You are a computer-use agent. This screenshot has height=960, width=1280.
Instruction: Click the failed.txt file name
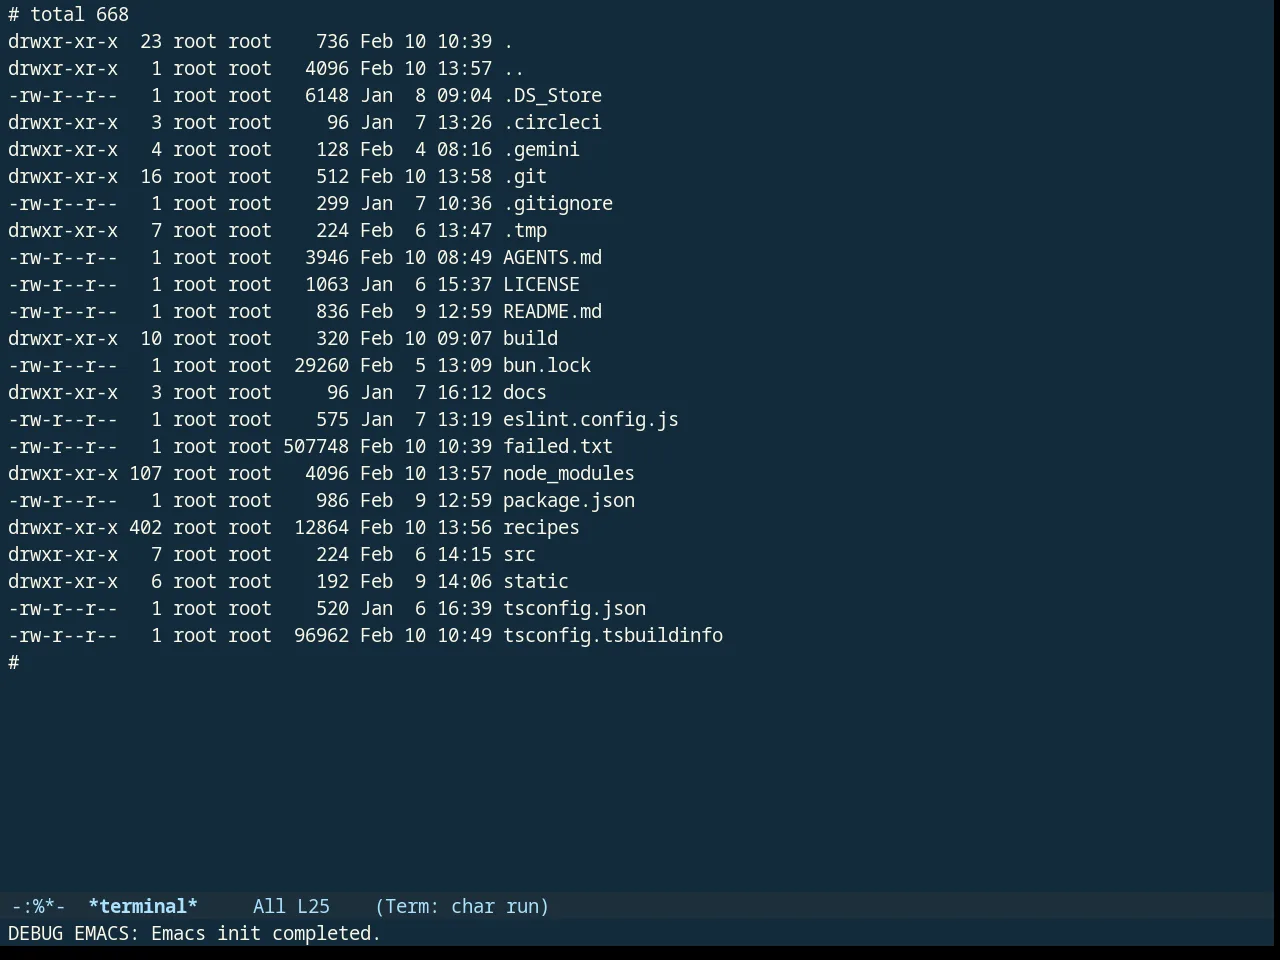[x=558, y=447]
